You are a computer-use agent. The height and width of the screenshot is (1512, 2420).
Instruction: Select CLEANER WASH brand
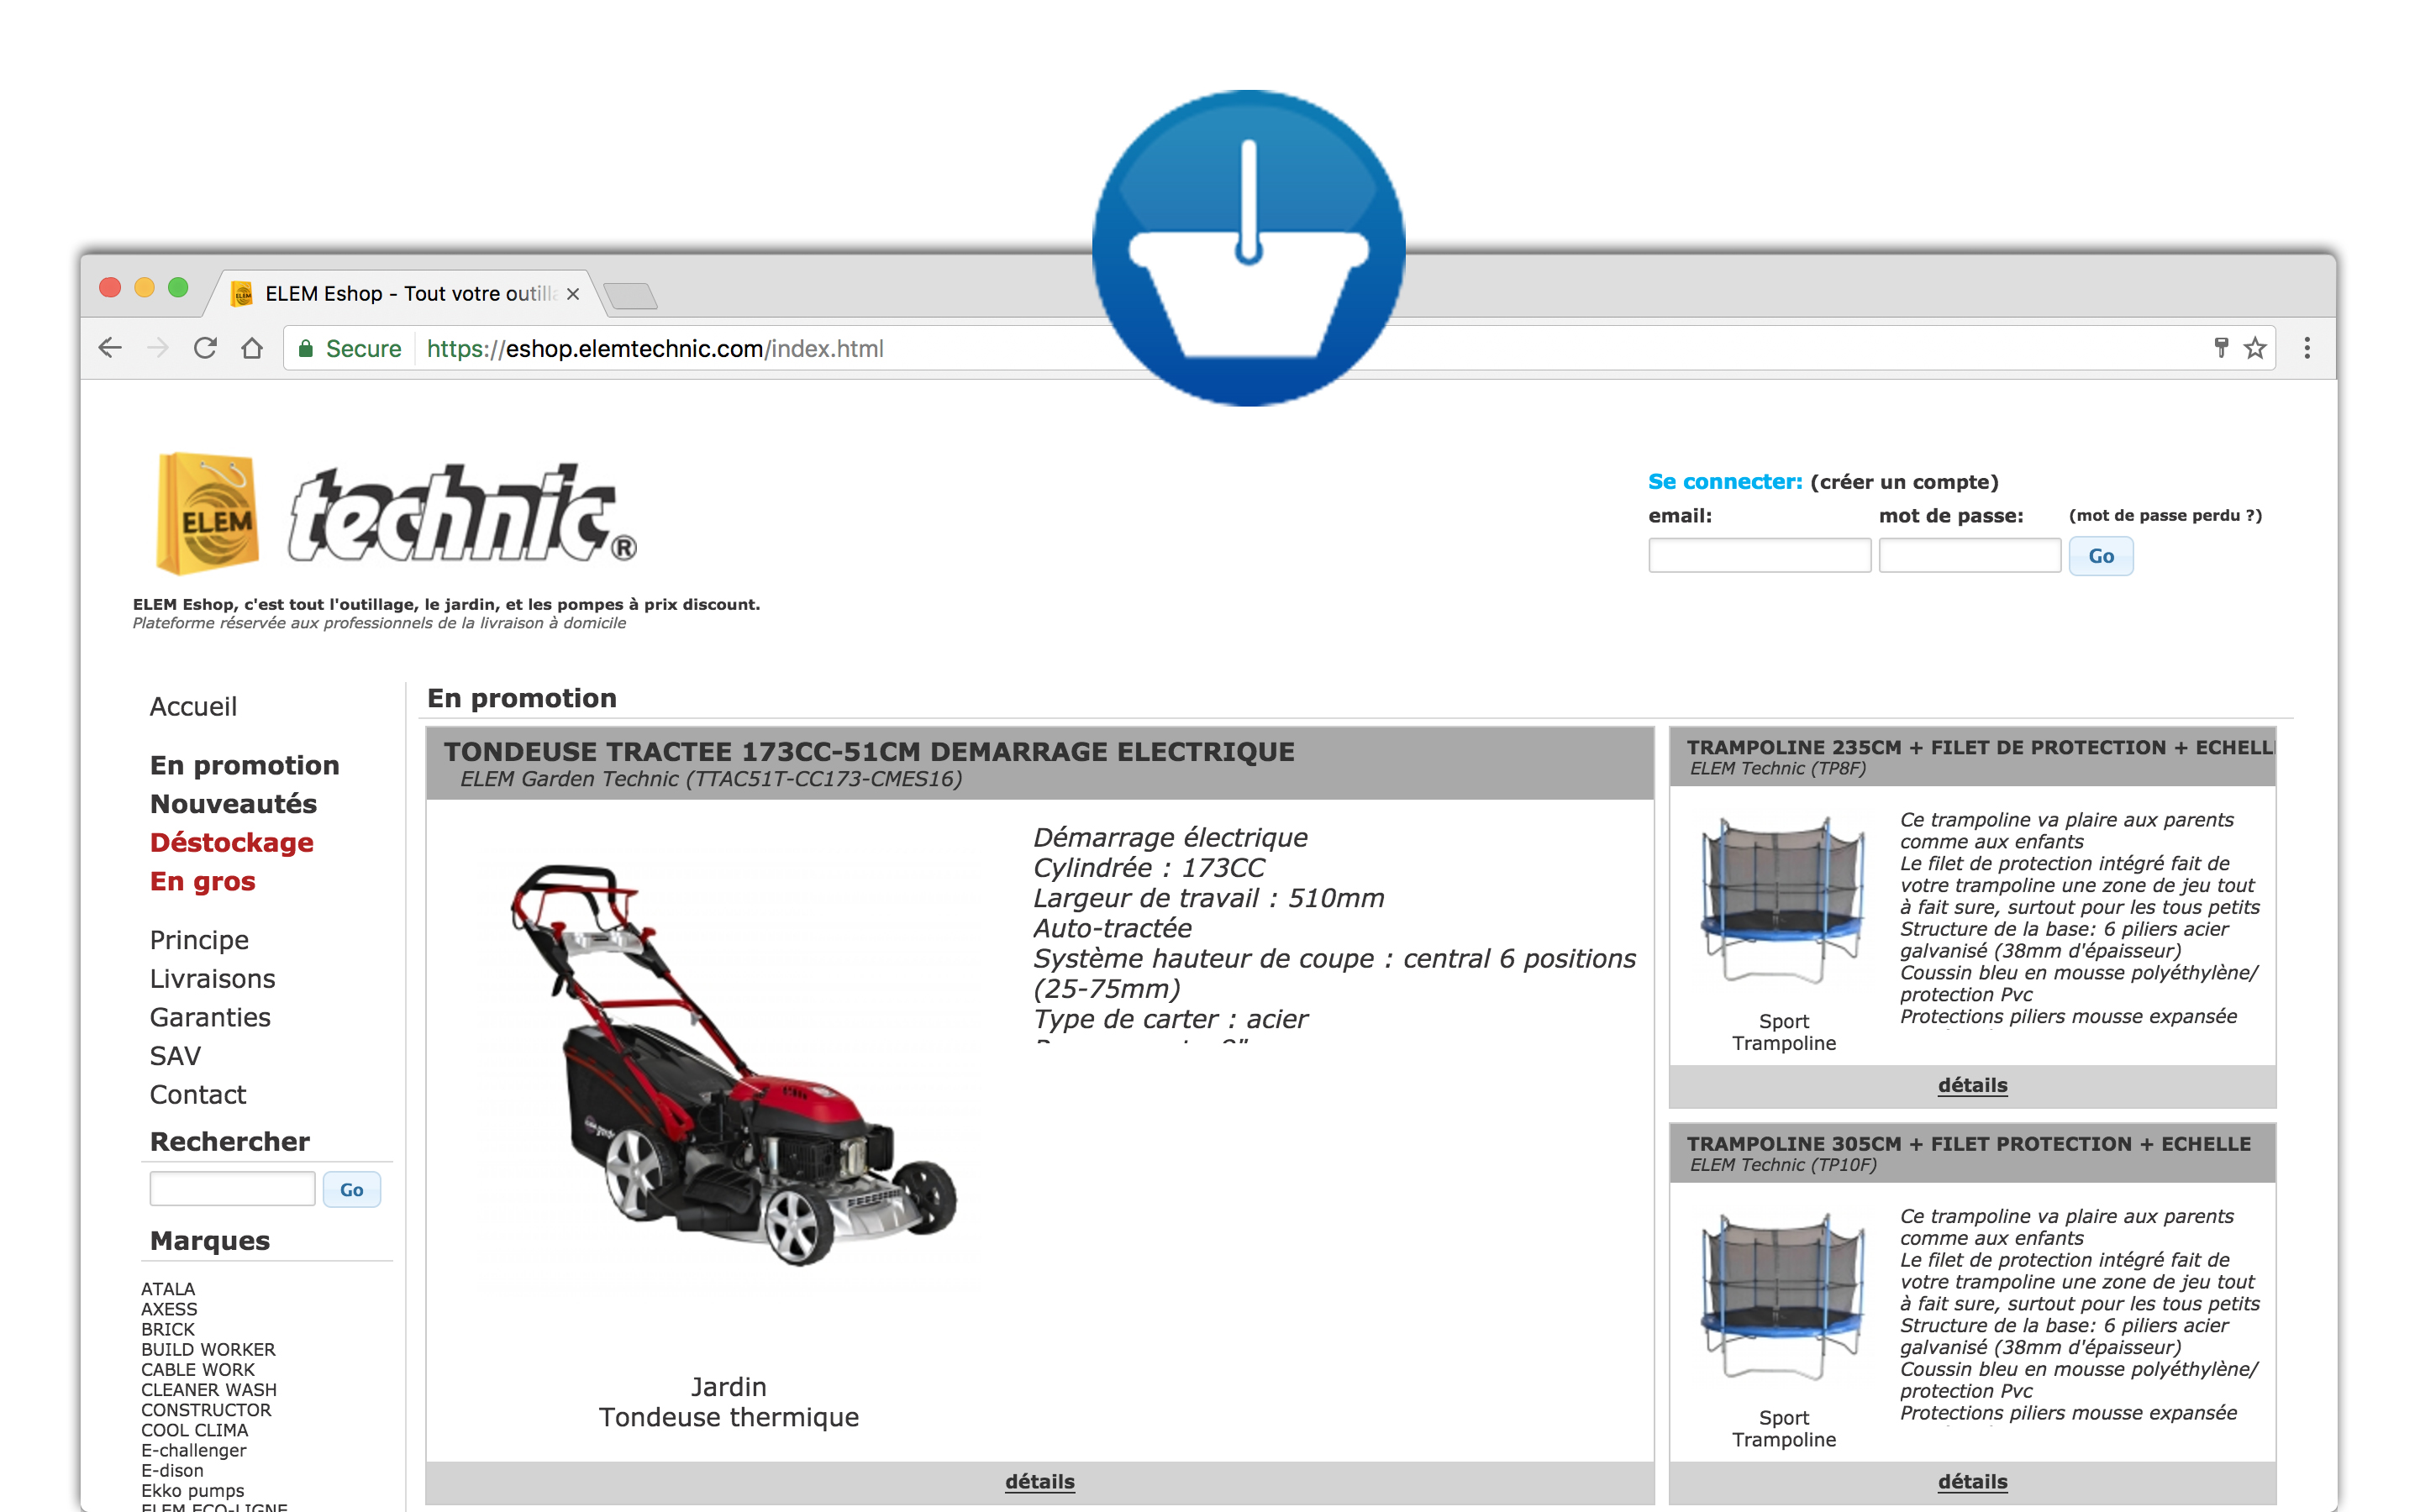[x=209, y=1390]
